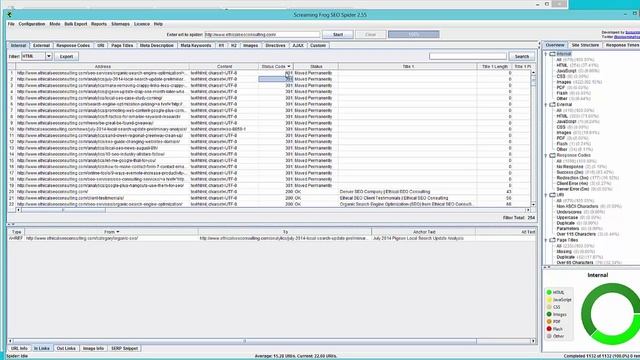
Task: Click main table vertical scrollbar down arrow
Action: coord(533,204)
